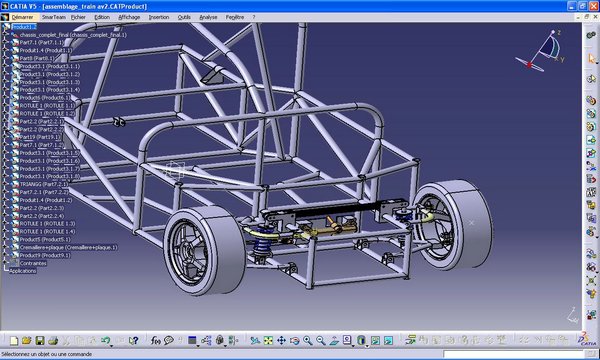The height and width of the screenshot is (360, 600).
Task: Open the Formula f(x) tool
Action: 155,340
